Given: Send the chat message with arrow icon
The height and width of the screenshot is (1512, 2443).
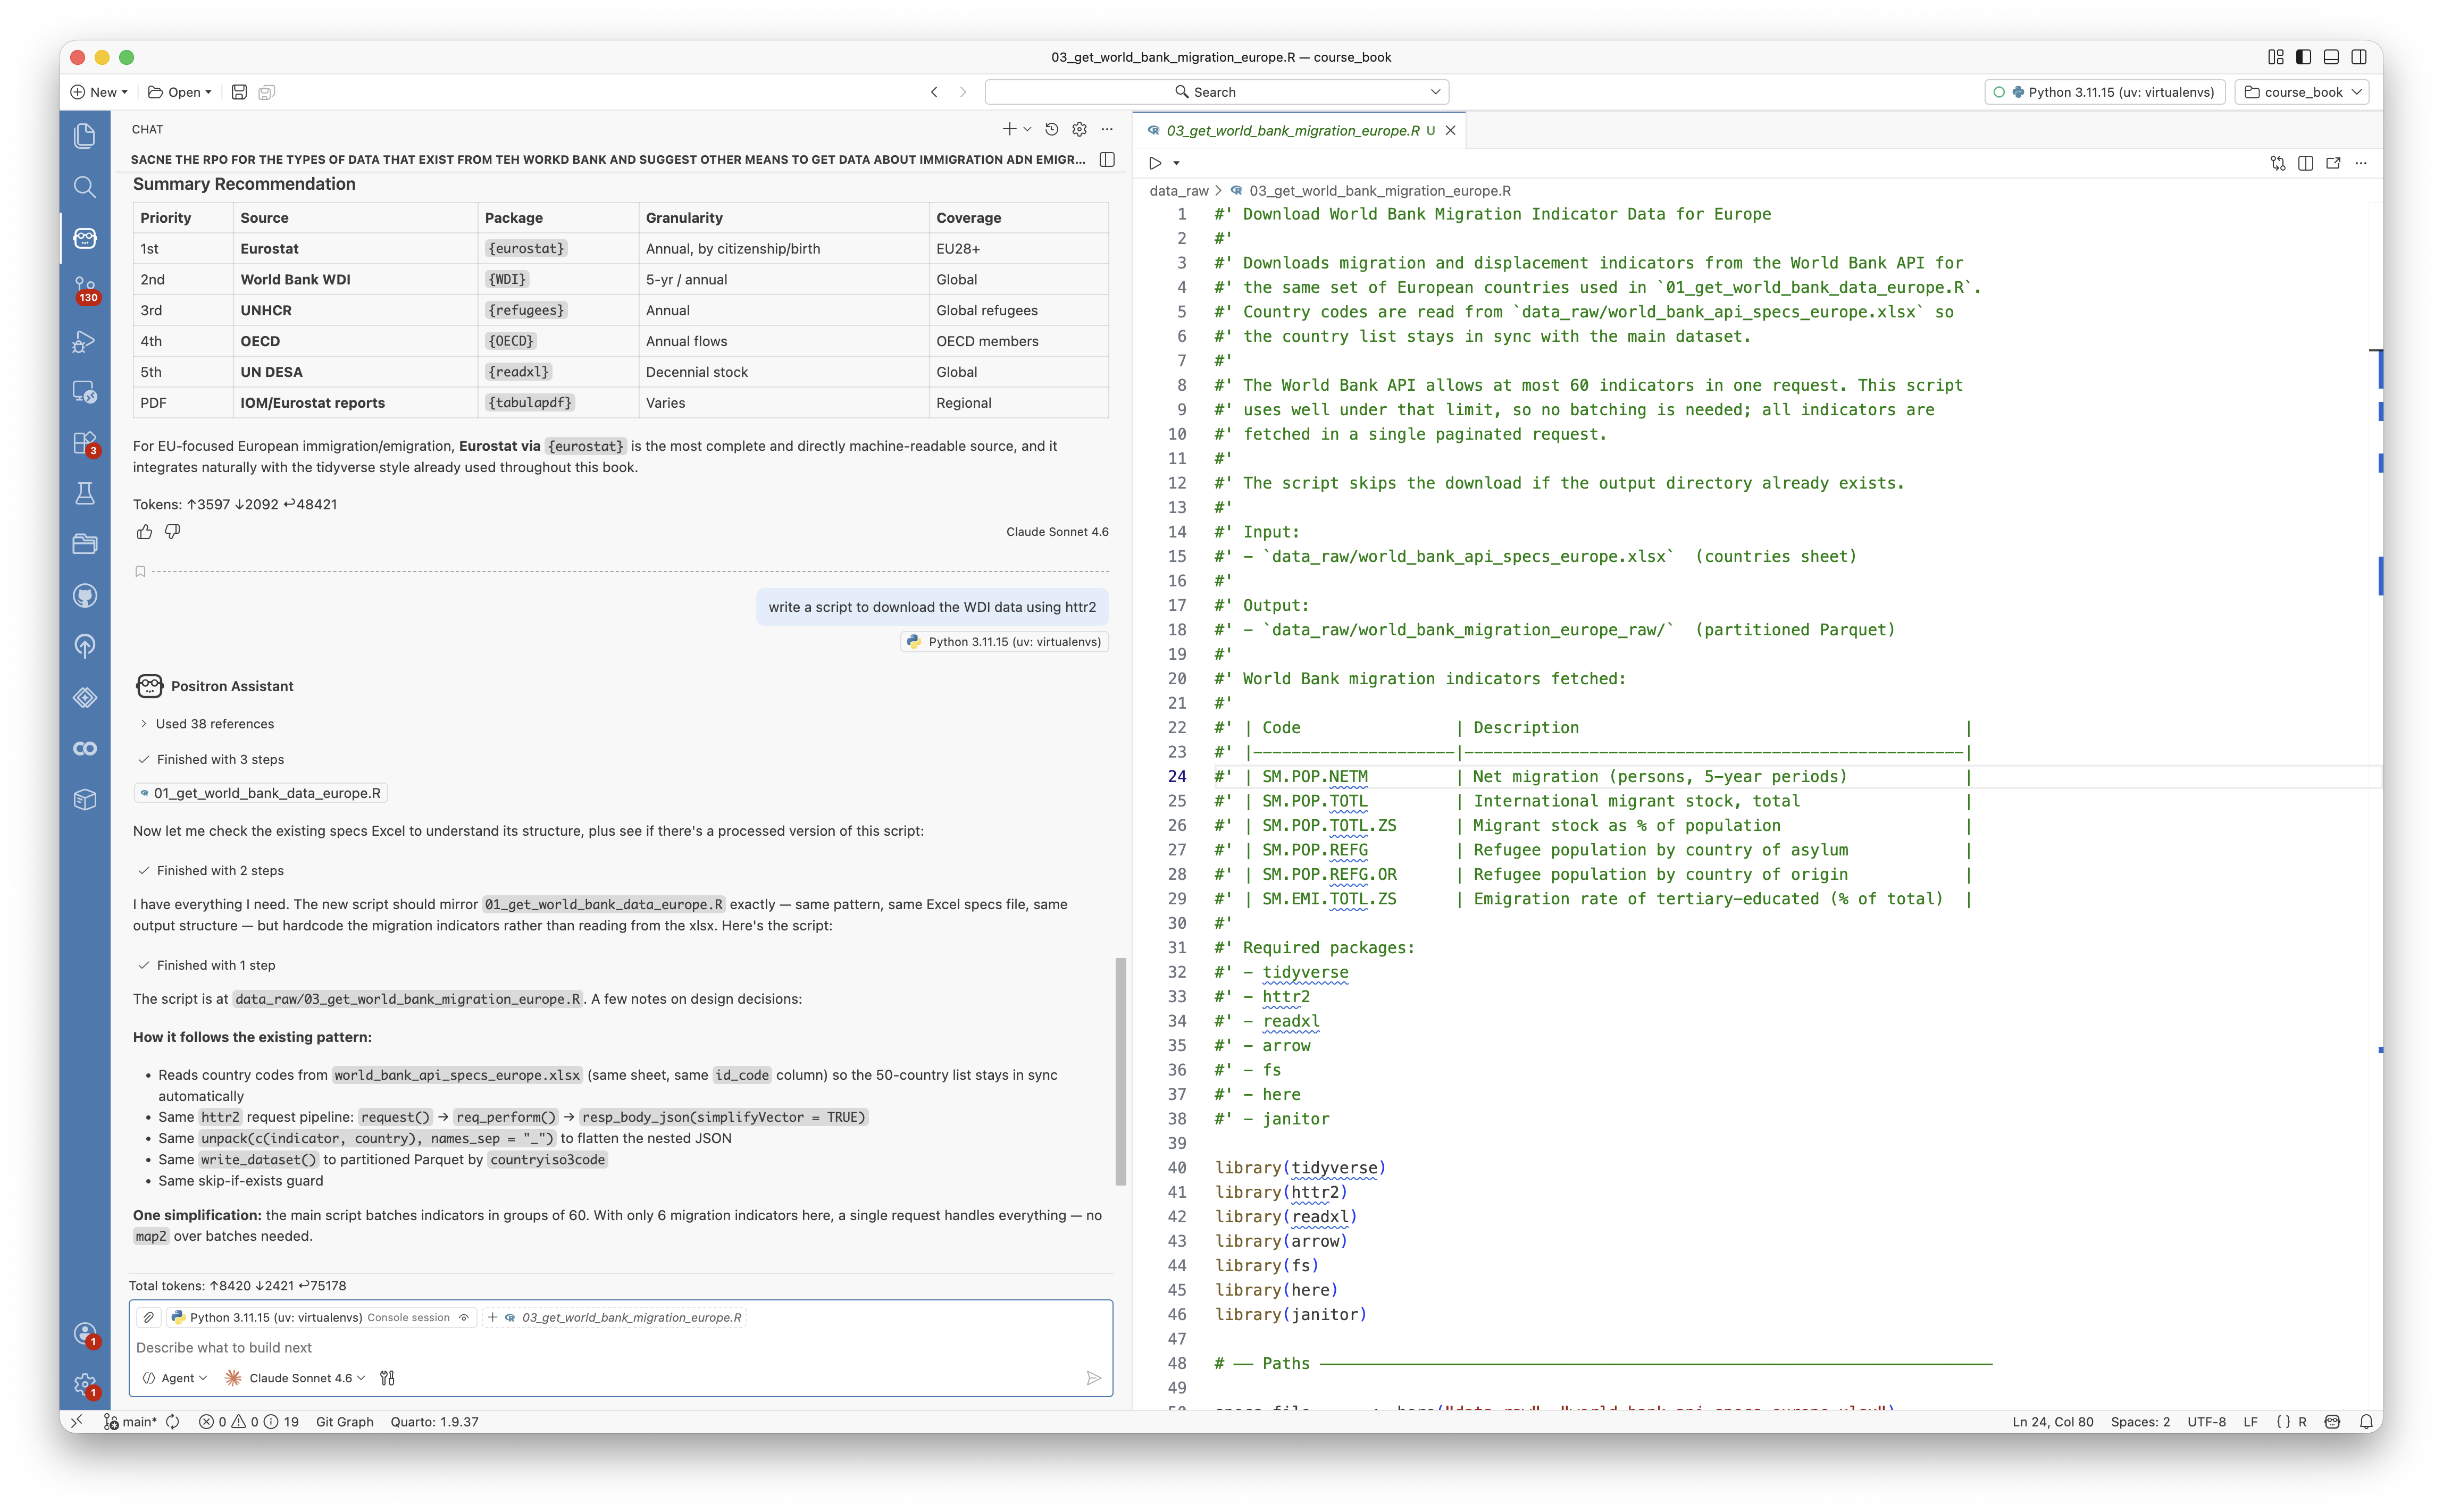Looking at the screenshot, I should 1093,1378.
